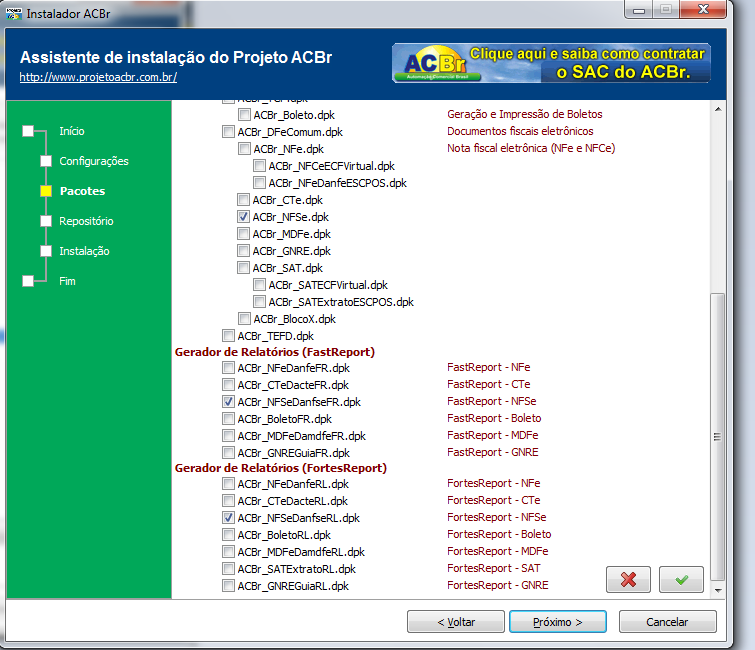Click the 'FastReport - NFSe' description
The height and width of the screenshot is (650, 755).
point(492,401)
